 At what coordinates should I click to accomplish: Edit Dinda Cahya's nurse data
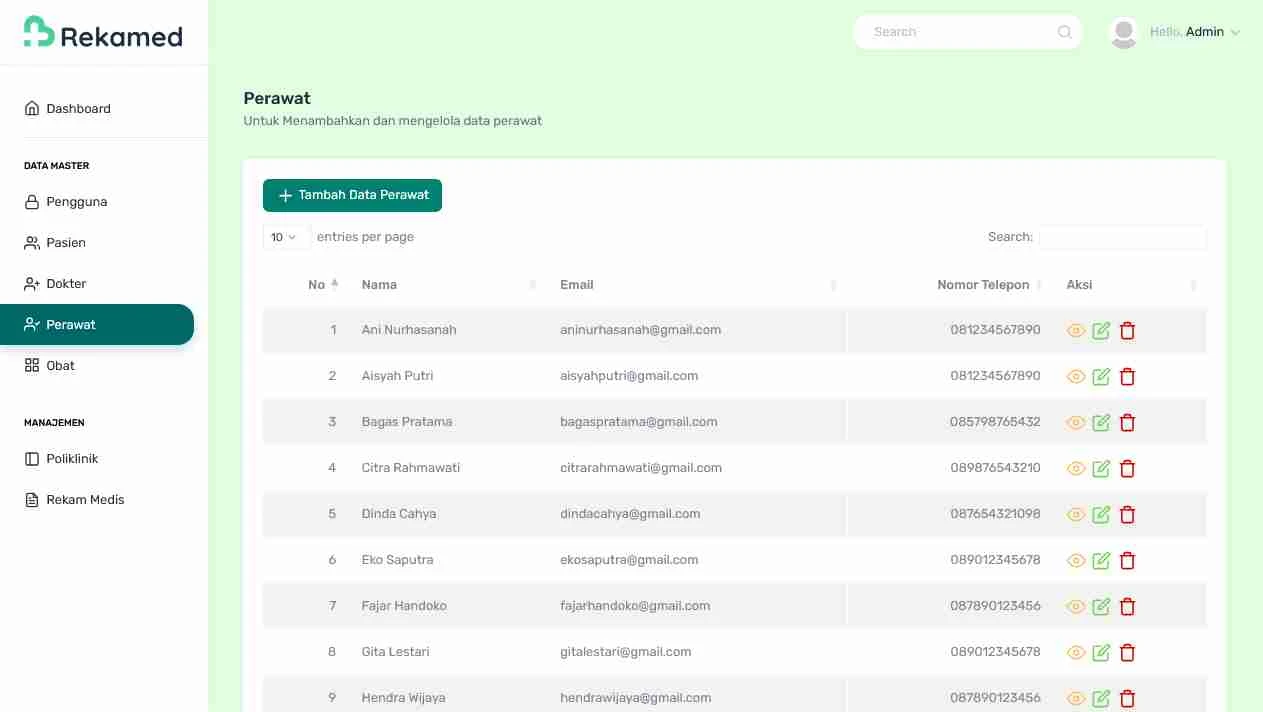(1101, 515)
